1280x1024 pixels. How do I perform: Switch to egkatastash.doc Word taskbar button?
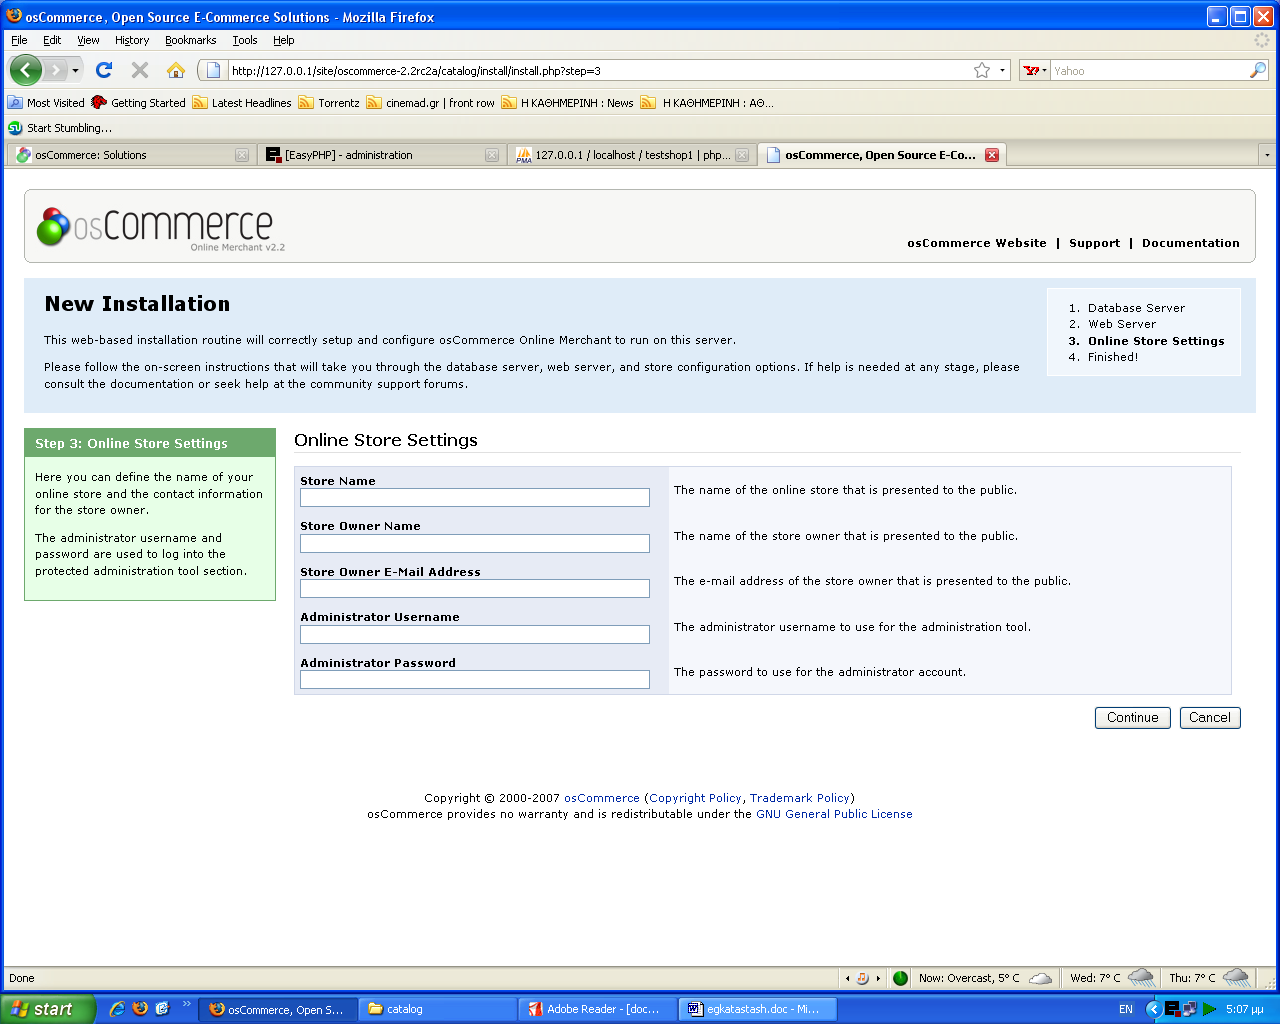pos(758,1009)
